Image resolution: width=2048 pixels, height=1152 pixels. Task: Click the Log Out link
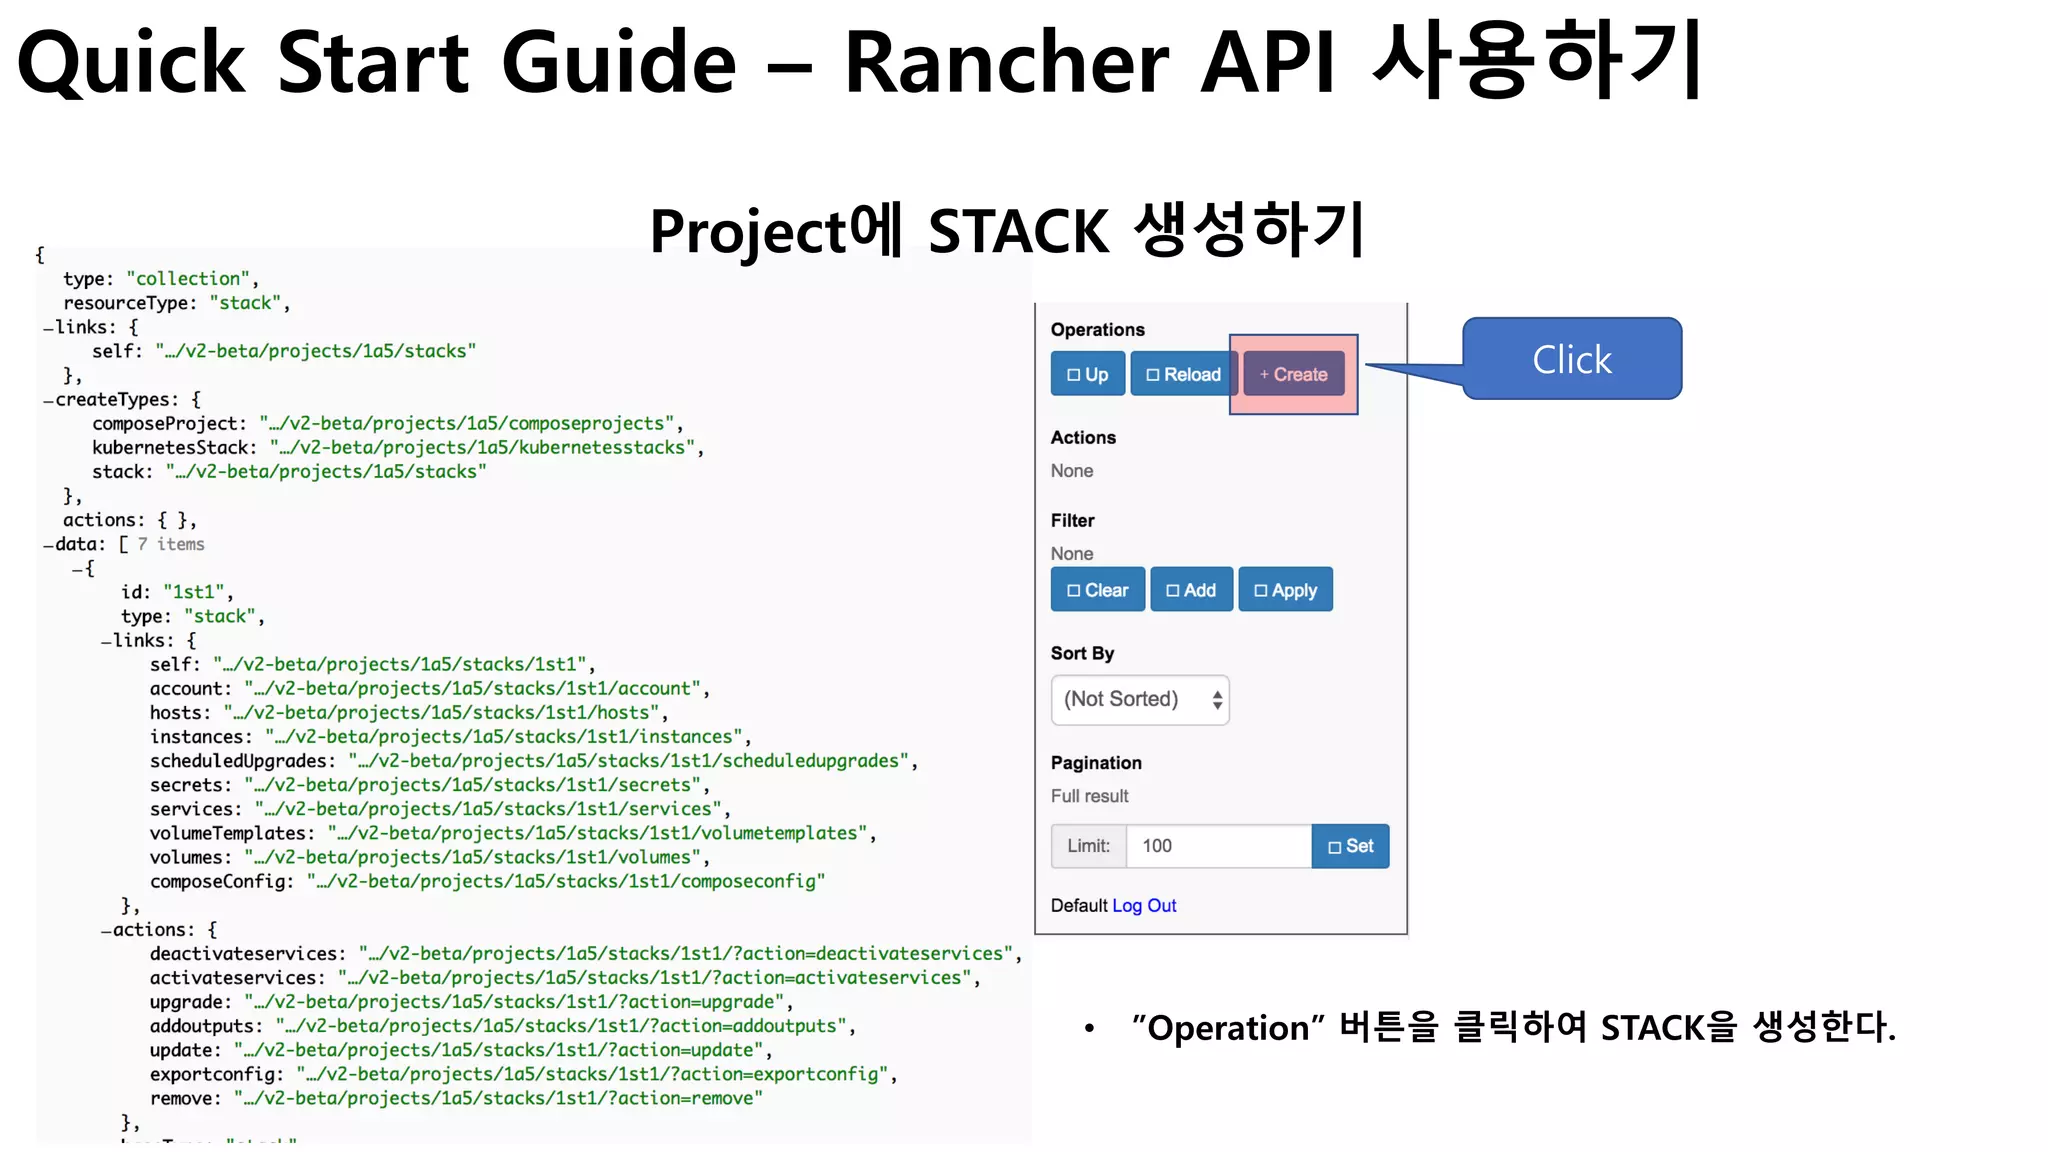click(x=1144, y=905)
